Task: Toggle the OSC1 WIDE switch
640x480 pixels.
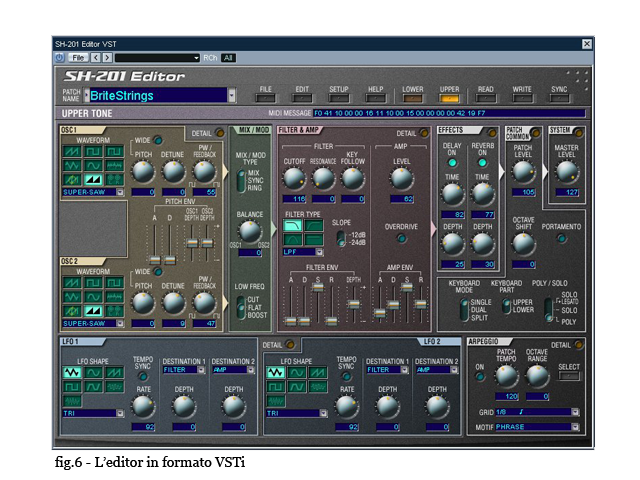Action: coord(157,140)
